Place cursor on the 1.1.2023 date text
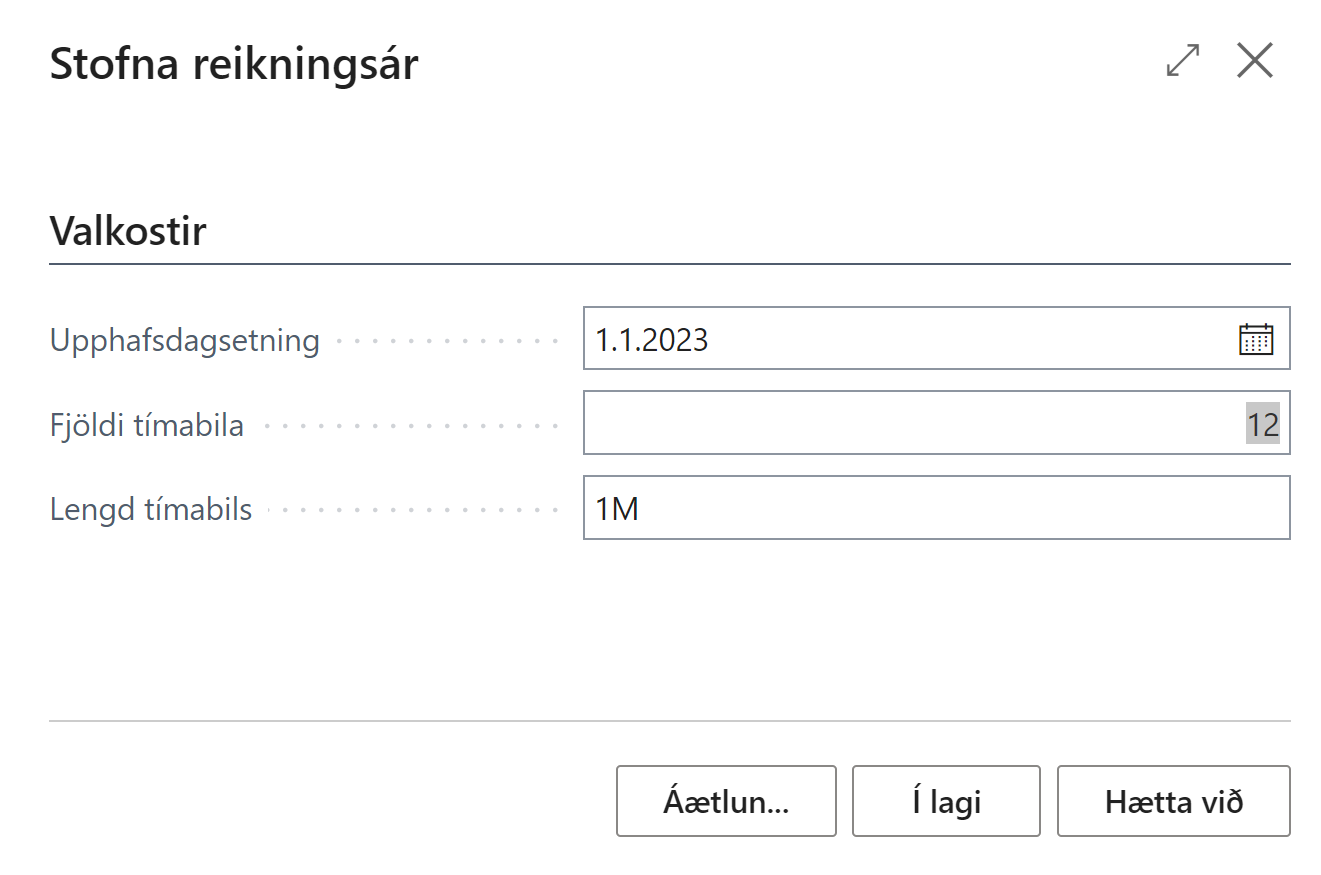 (652, 340)
